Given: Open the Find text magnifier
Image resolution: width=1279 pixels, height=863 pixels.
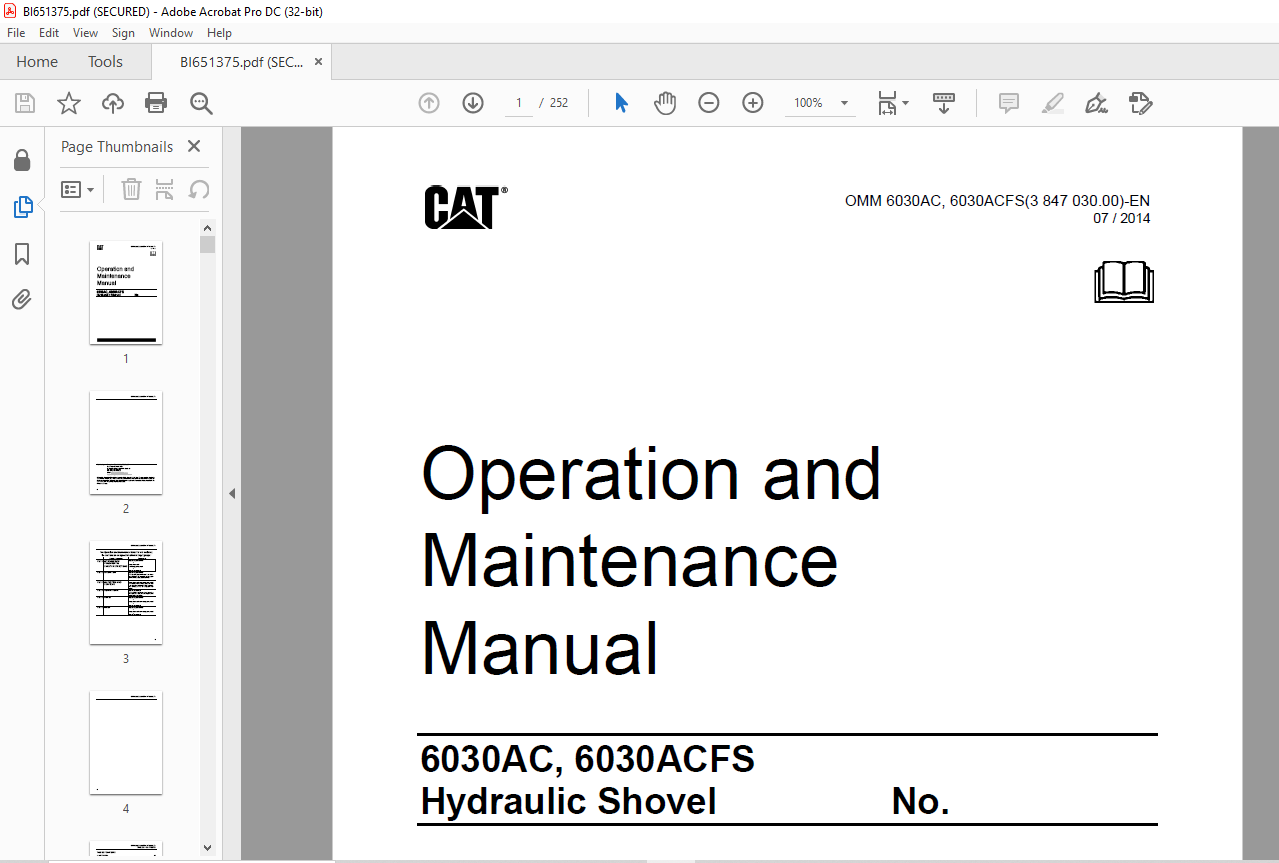Looking at the screenshot, I should [x=201, y=103].
